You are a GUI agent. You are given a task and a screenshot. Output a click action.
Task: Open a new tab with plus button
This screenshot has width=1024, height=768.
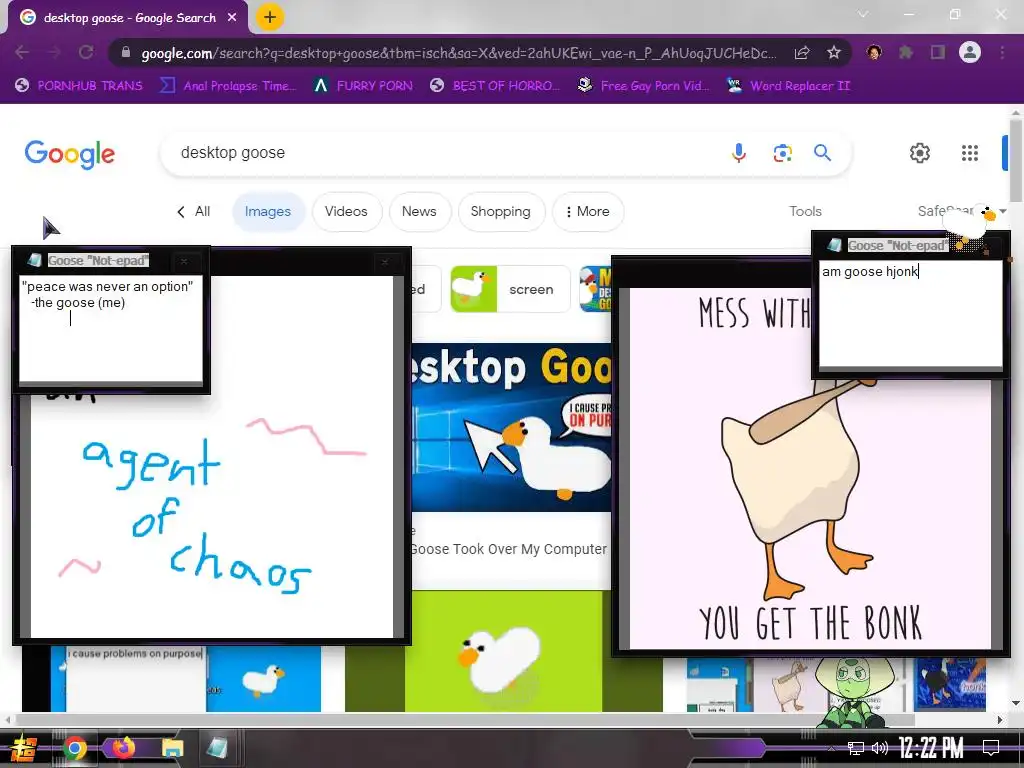(270, 17)
